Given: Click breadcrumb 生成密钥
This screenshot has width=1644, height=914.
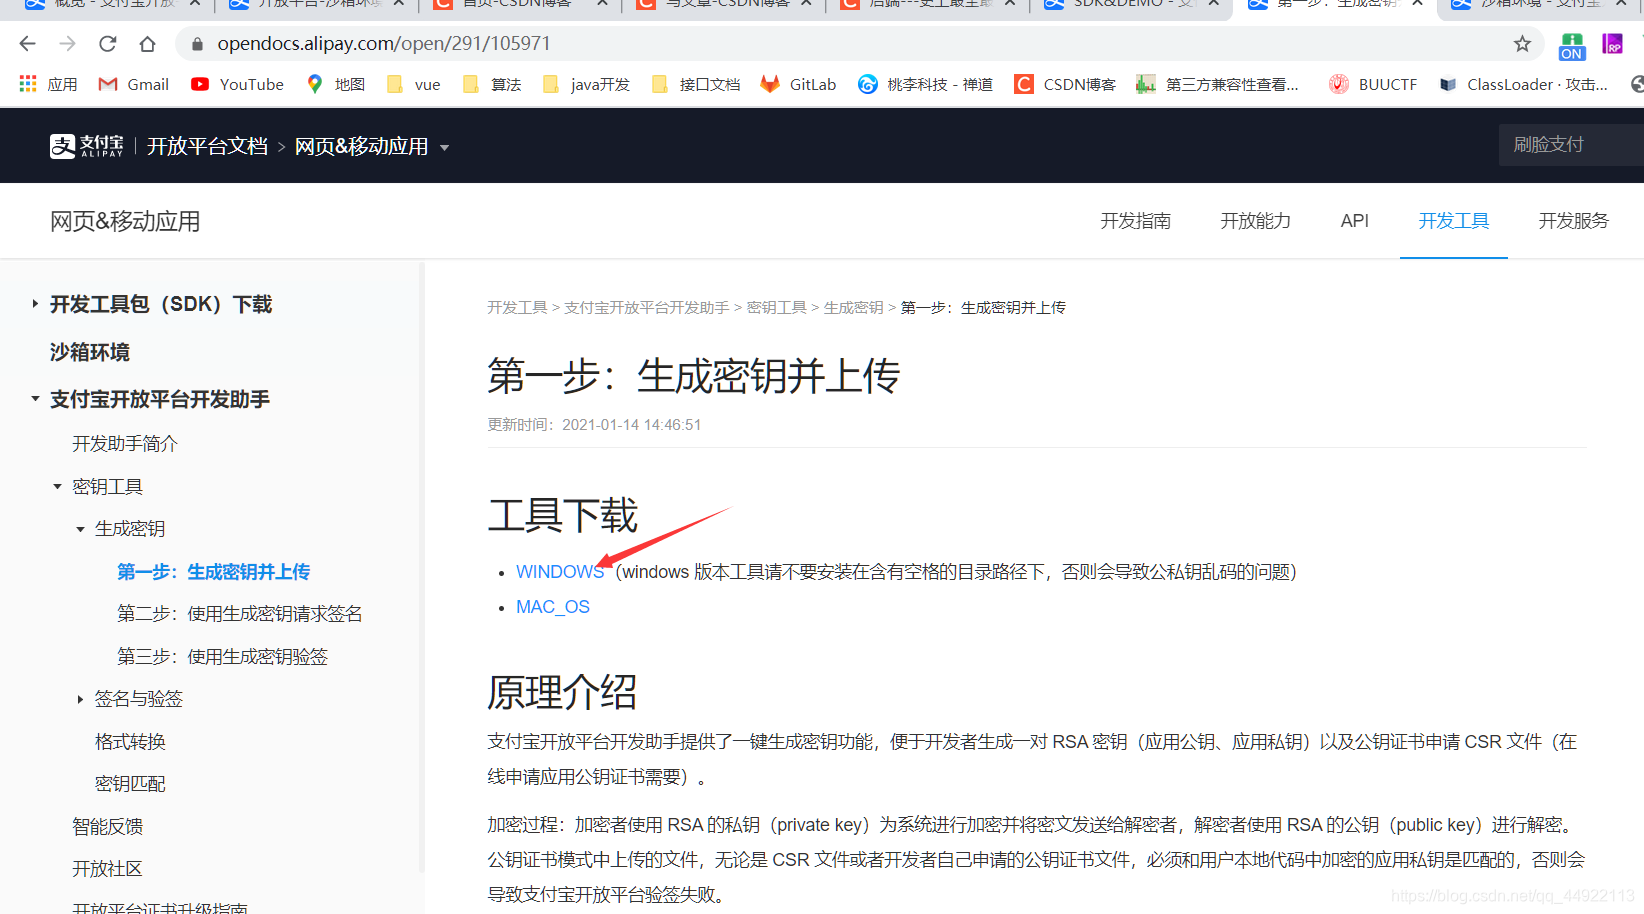Looking at the screenshot, I should click(x=853, y=308).
